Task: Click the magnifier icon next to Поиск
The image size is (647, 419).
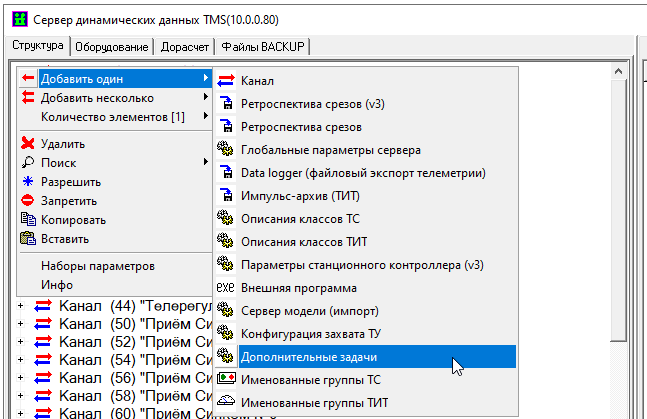Action: click(x=28, y=163)
